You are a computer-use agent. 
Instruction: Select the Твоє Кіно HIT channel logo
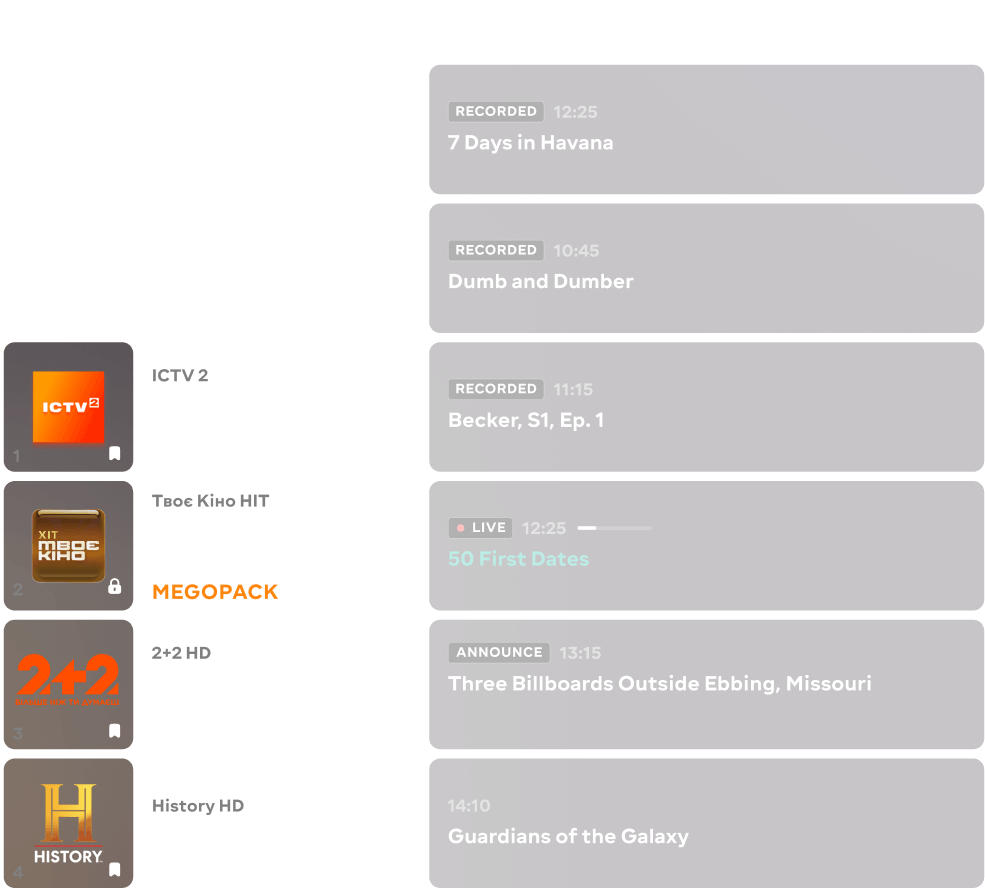coord(68,545)
